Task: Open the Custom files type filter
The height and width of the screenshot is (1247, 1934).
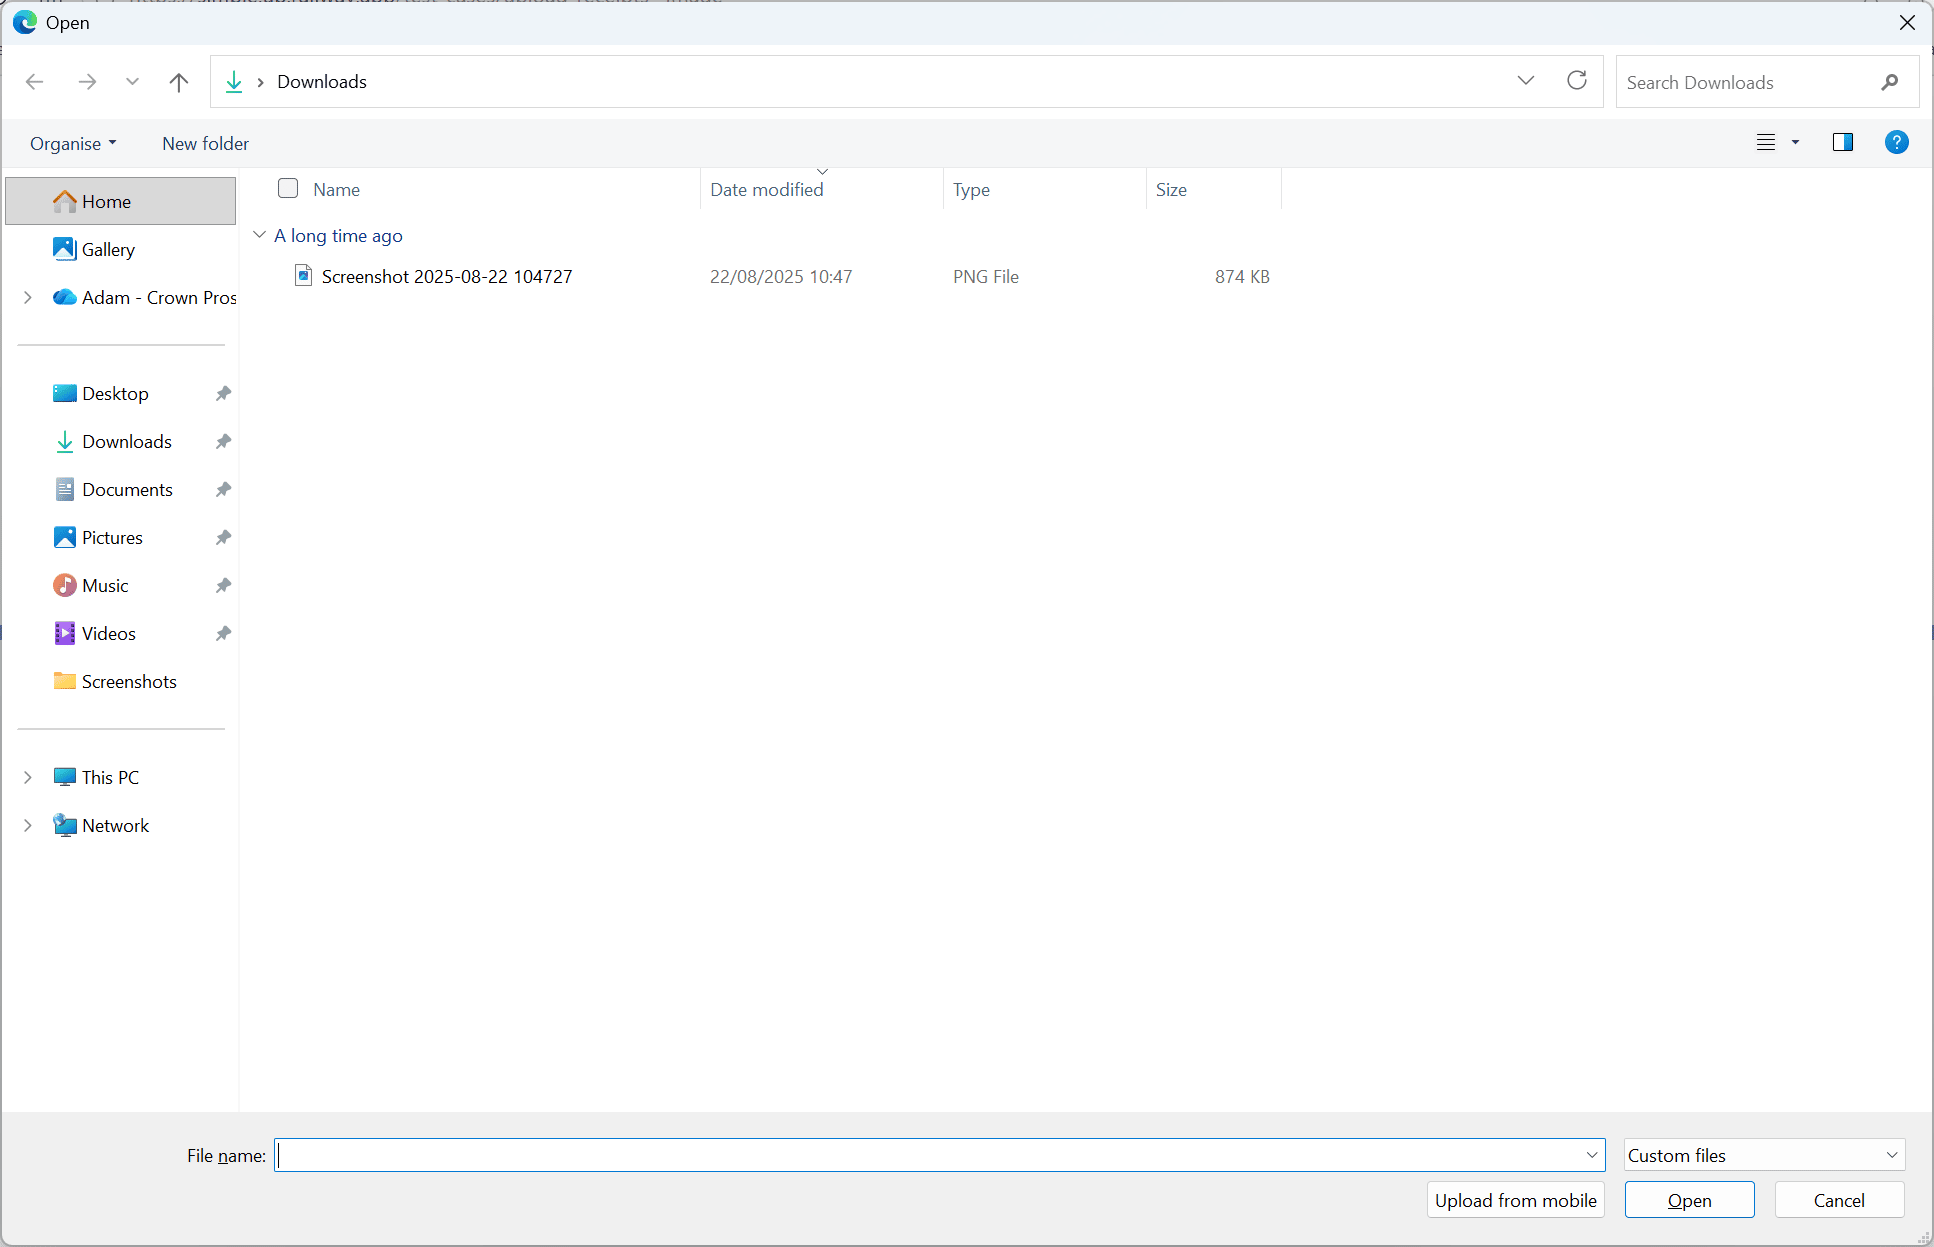Action: click(x=1764, y=1155)
